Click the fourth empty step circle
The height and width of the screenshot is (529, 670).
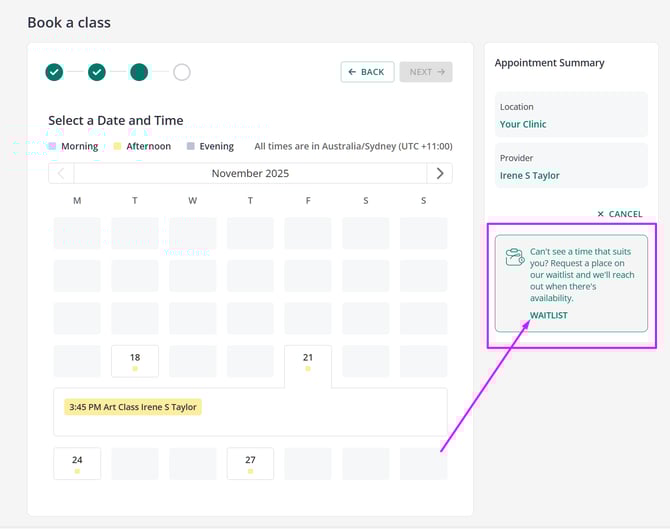click(x=181, y=72)
